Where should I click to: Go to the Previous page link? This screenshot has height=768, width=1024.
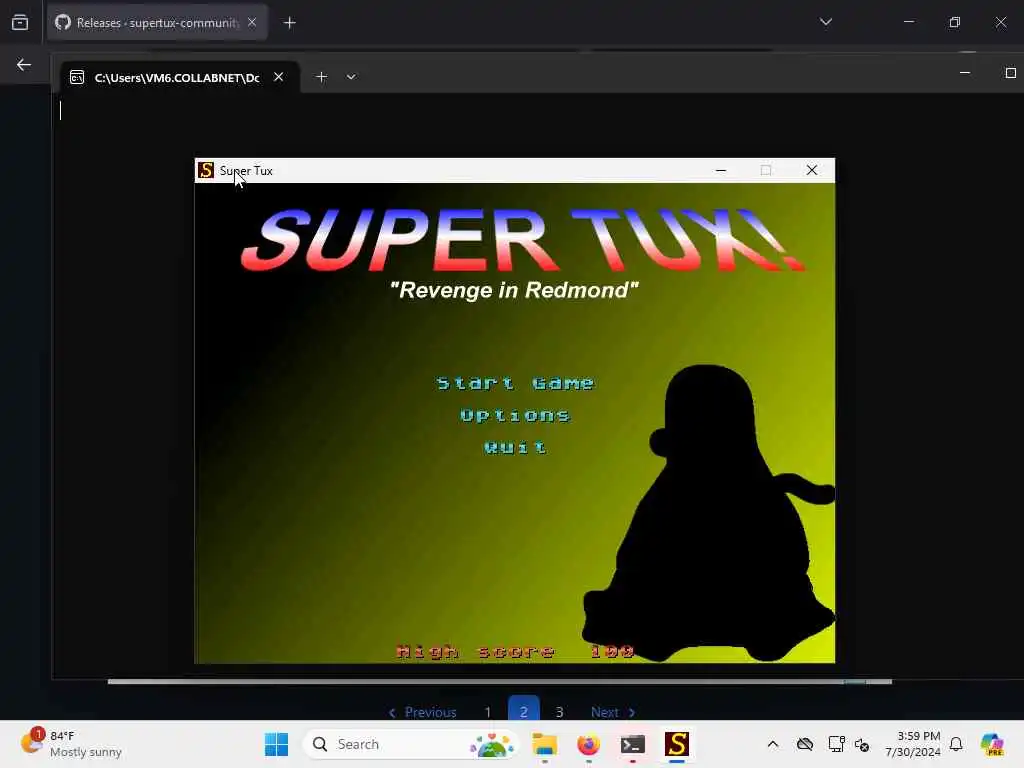pos(423,712)
